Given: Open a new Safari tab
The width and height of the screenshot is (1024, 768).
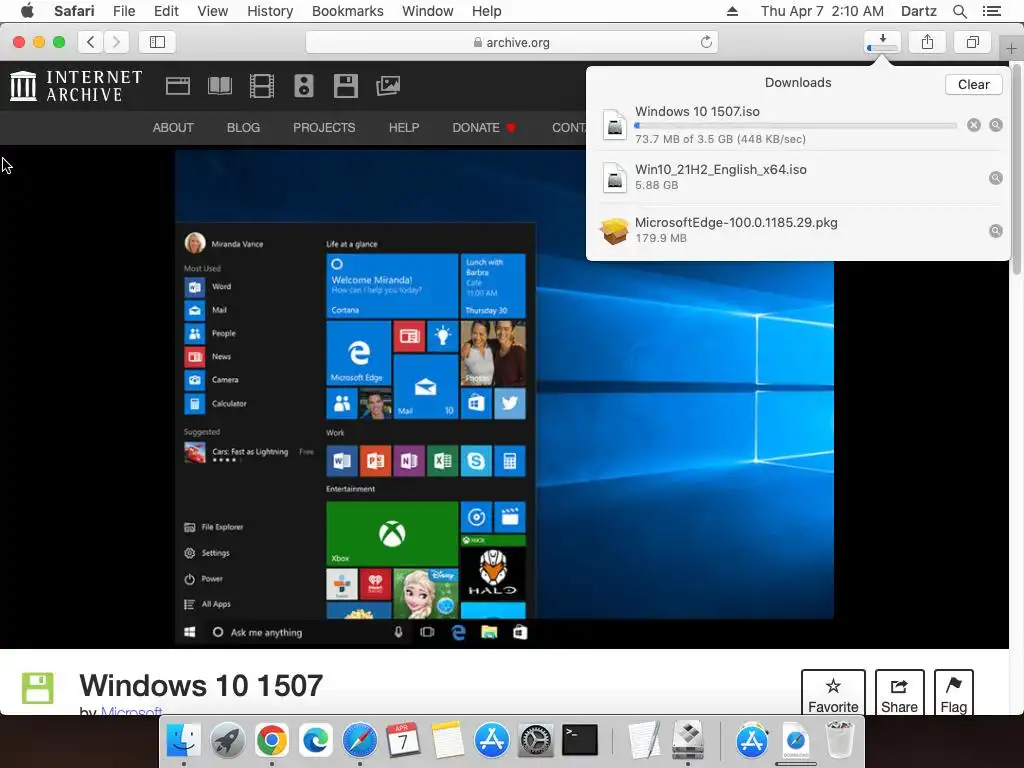Looking at the screenshot, I should pyautogui.click(x=1011, y=48).
